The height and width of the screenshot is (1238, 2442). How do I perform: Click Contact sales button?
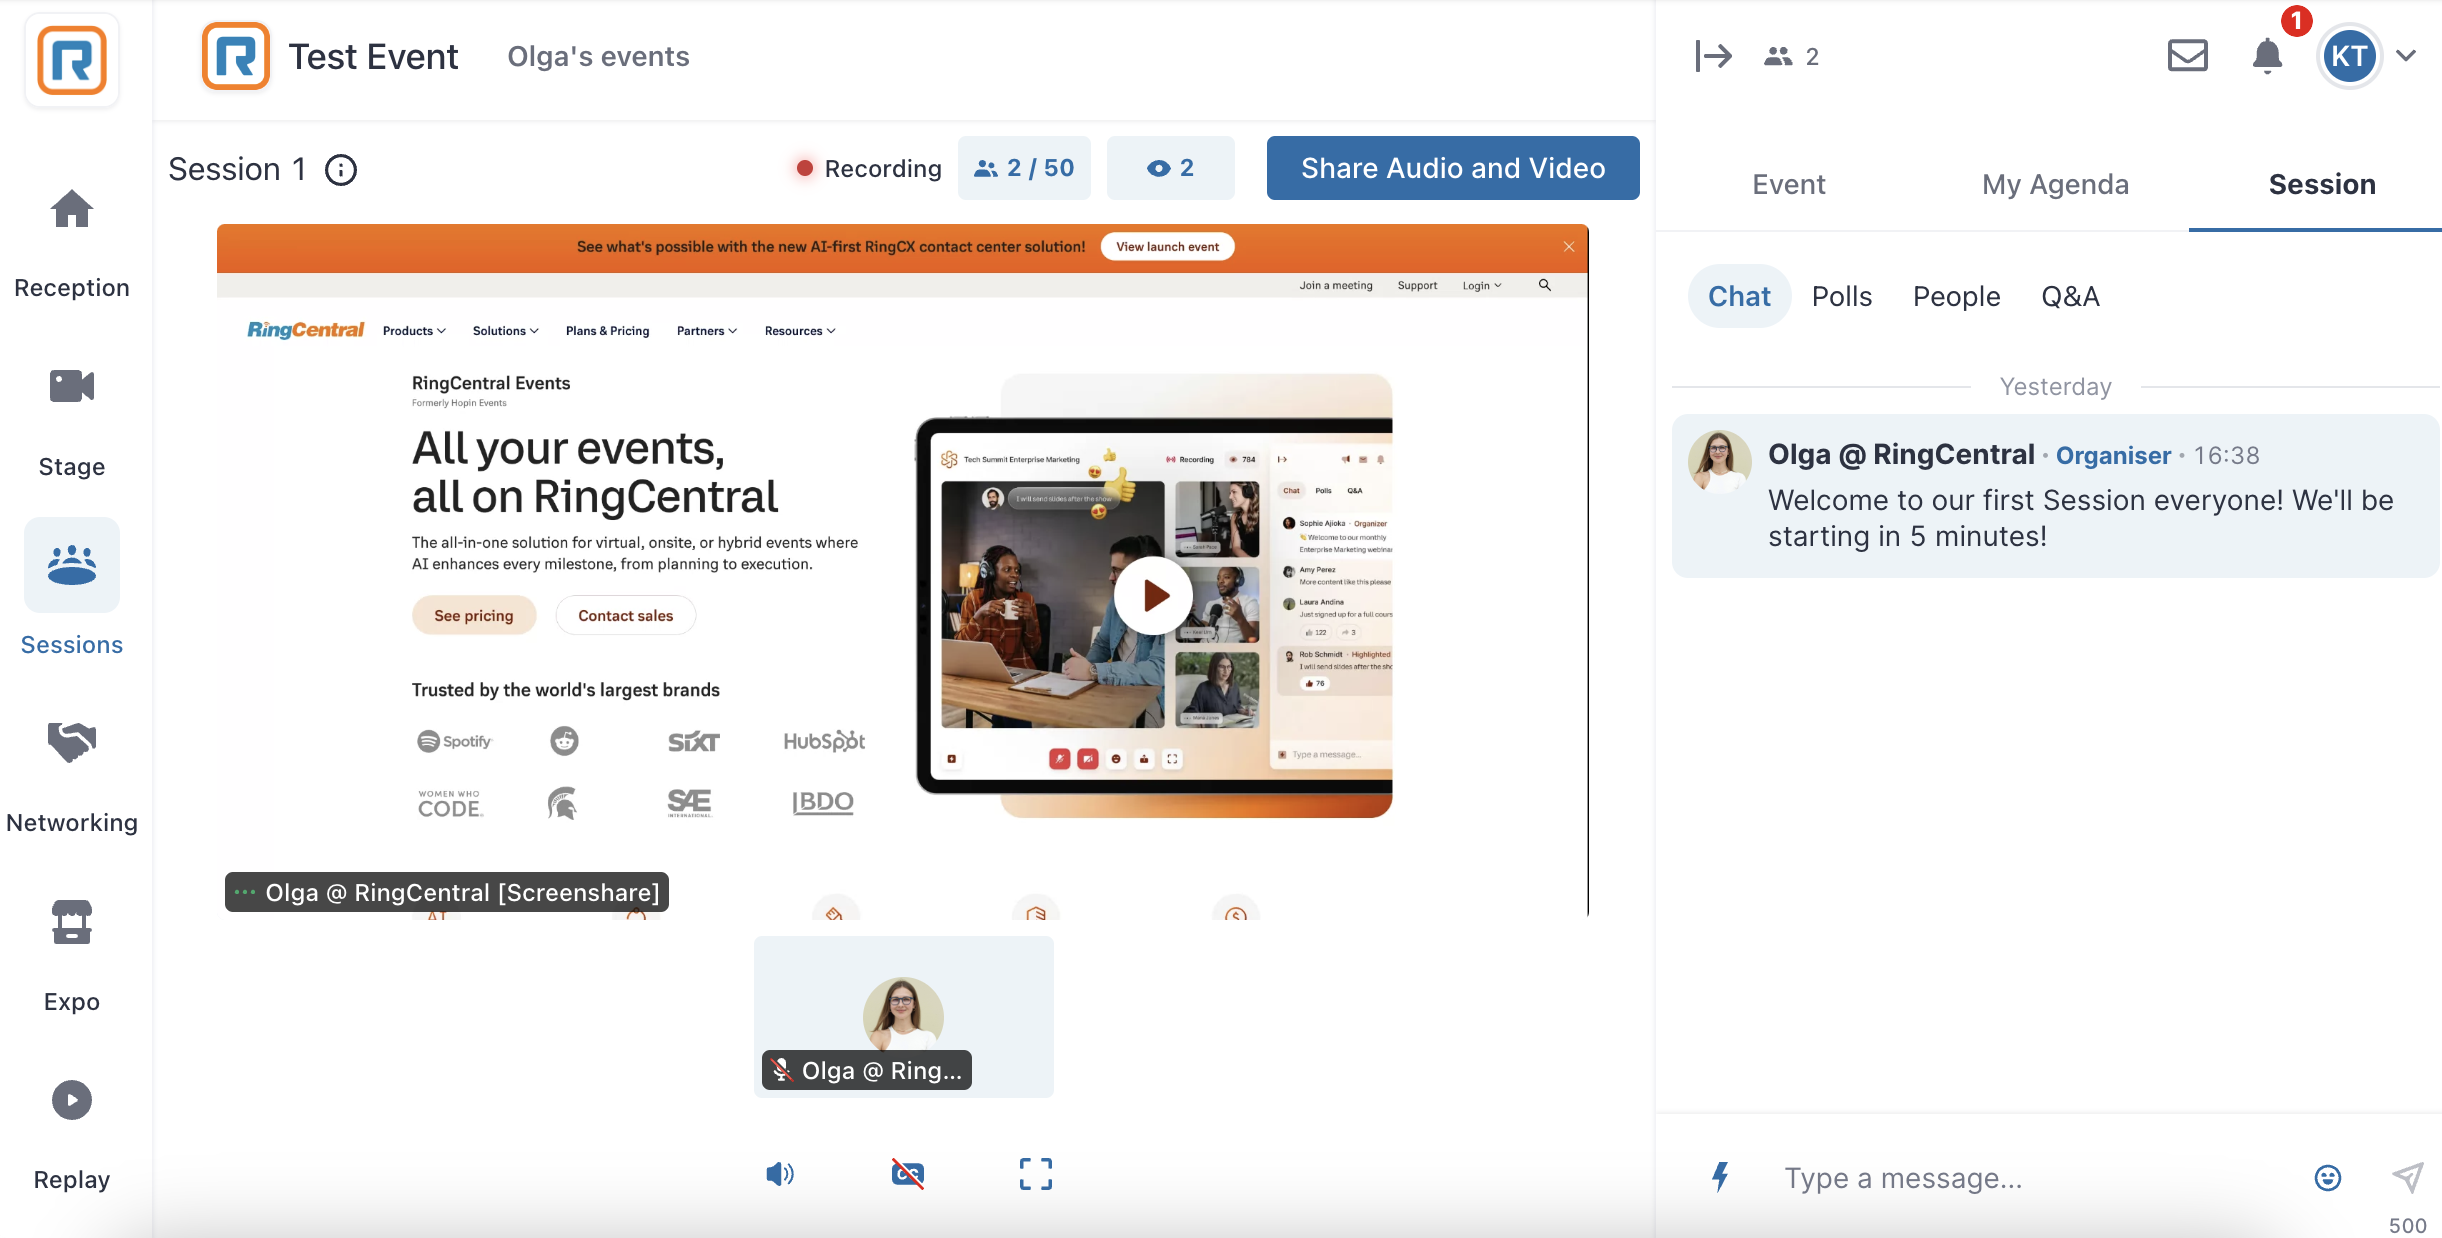pyautogui.click(x=626, y=616)
